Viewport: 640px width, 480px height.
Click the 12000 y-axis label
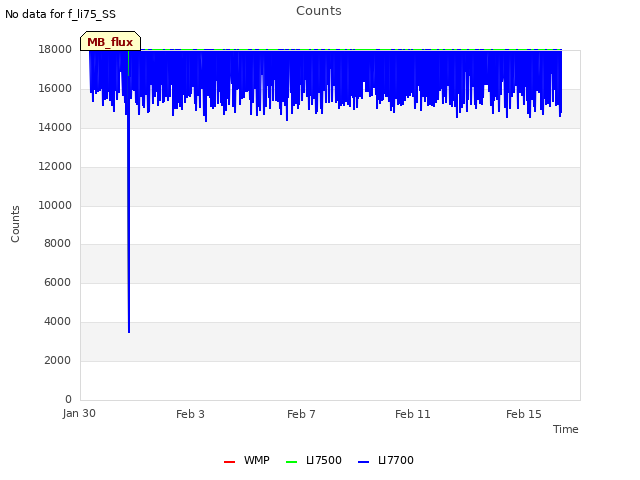tap(55, 167)
